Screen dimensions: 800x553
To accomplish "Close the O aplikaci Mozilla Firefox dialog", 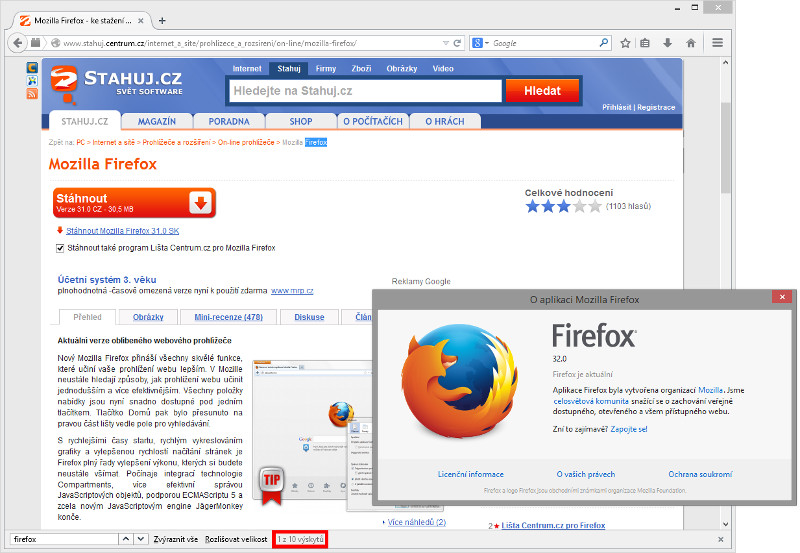I will pyautogui.click(x=782, y=297).
